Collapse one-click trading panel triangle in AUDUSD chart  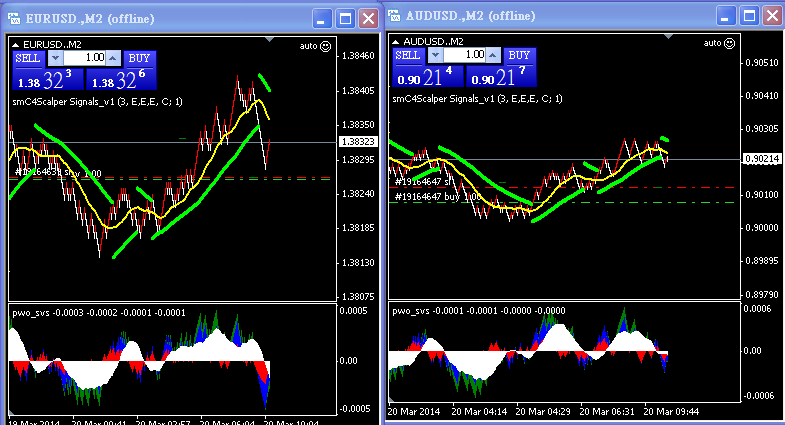point(396,42)
